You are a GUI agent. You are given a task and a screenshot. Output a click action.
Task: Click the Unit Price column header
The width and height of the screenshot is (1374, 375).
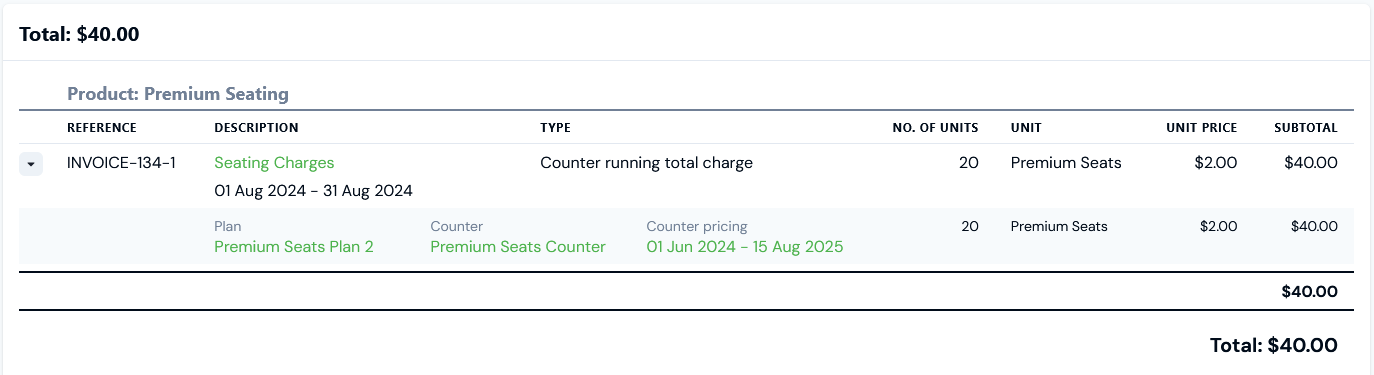click(x=1201, y=128)
